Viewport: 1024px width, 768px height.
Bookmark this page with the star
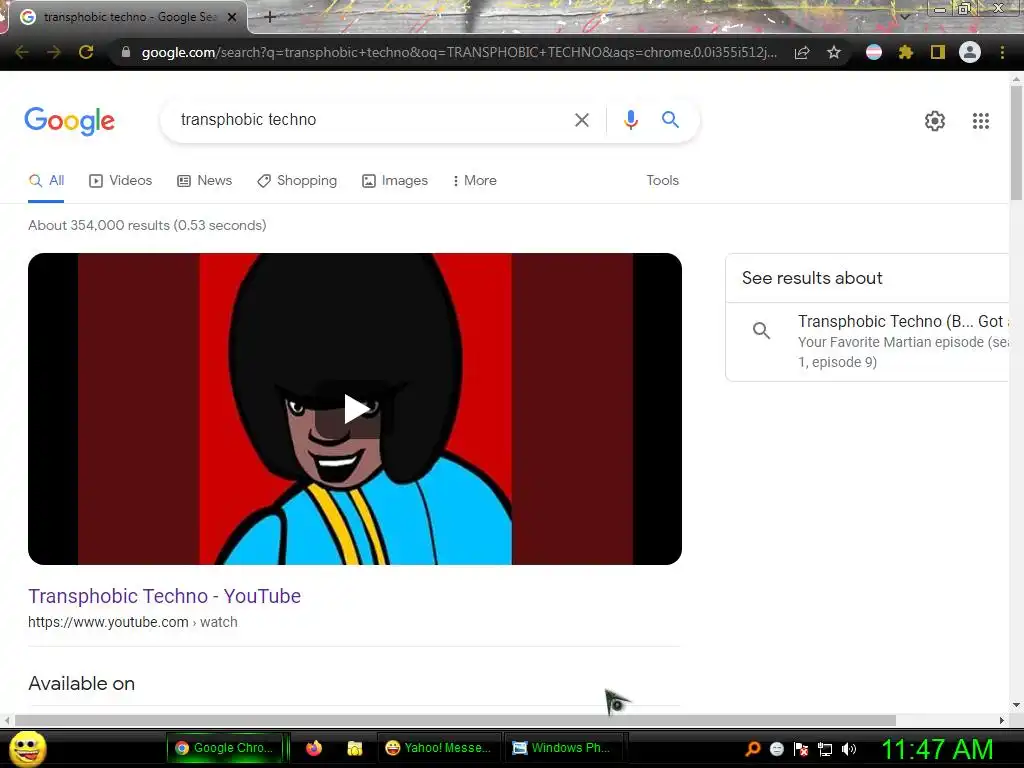[x=833, y=52]
